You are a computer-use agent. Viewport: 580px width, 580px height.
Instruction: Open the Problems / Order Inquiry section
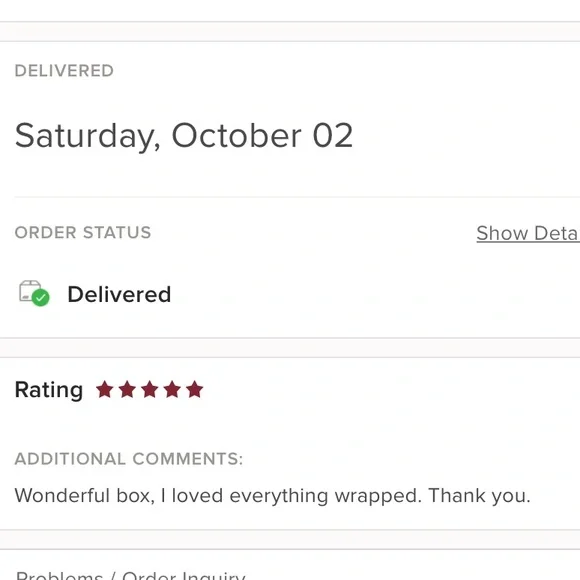(x=130, y=575)
